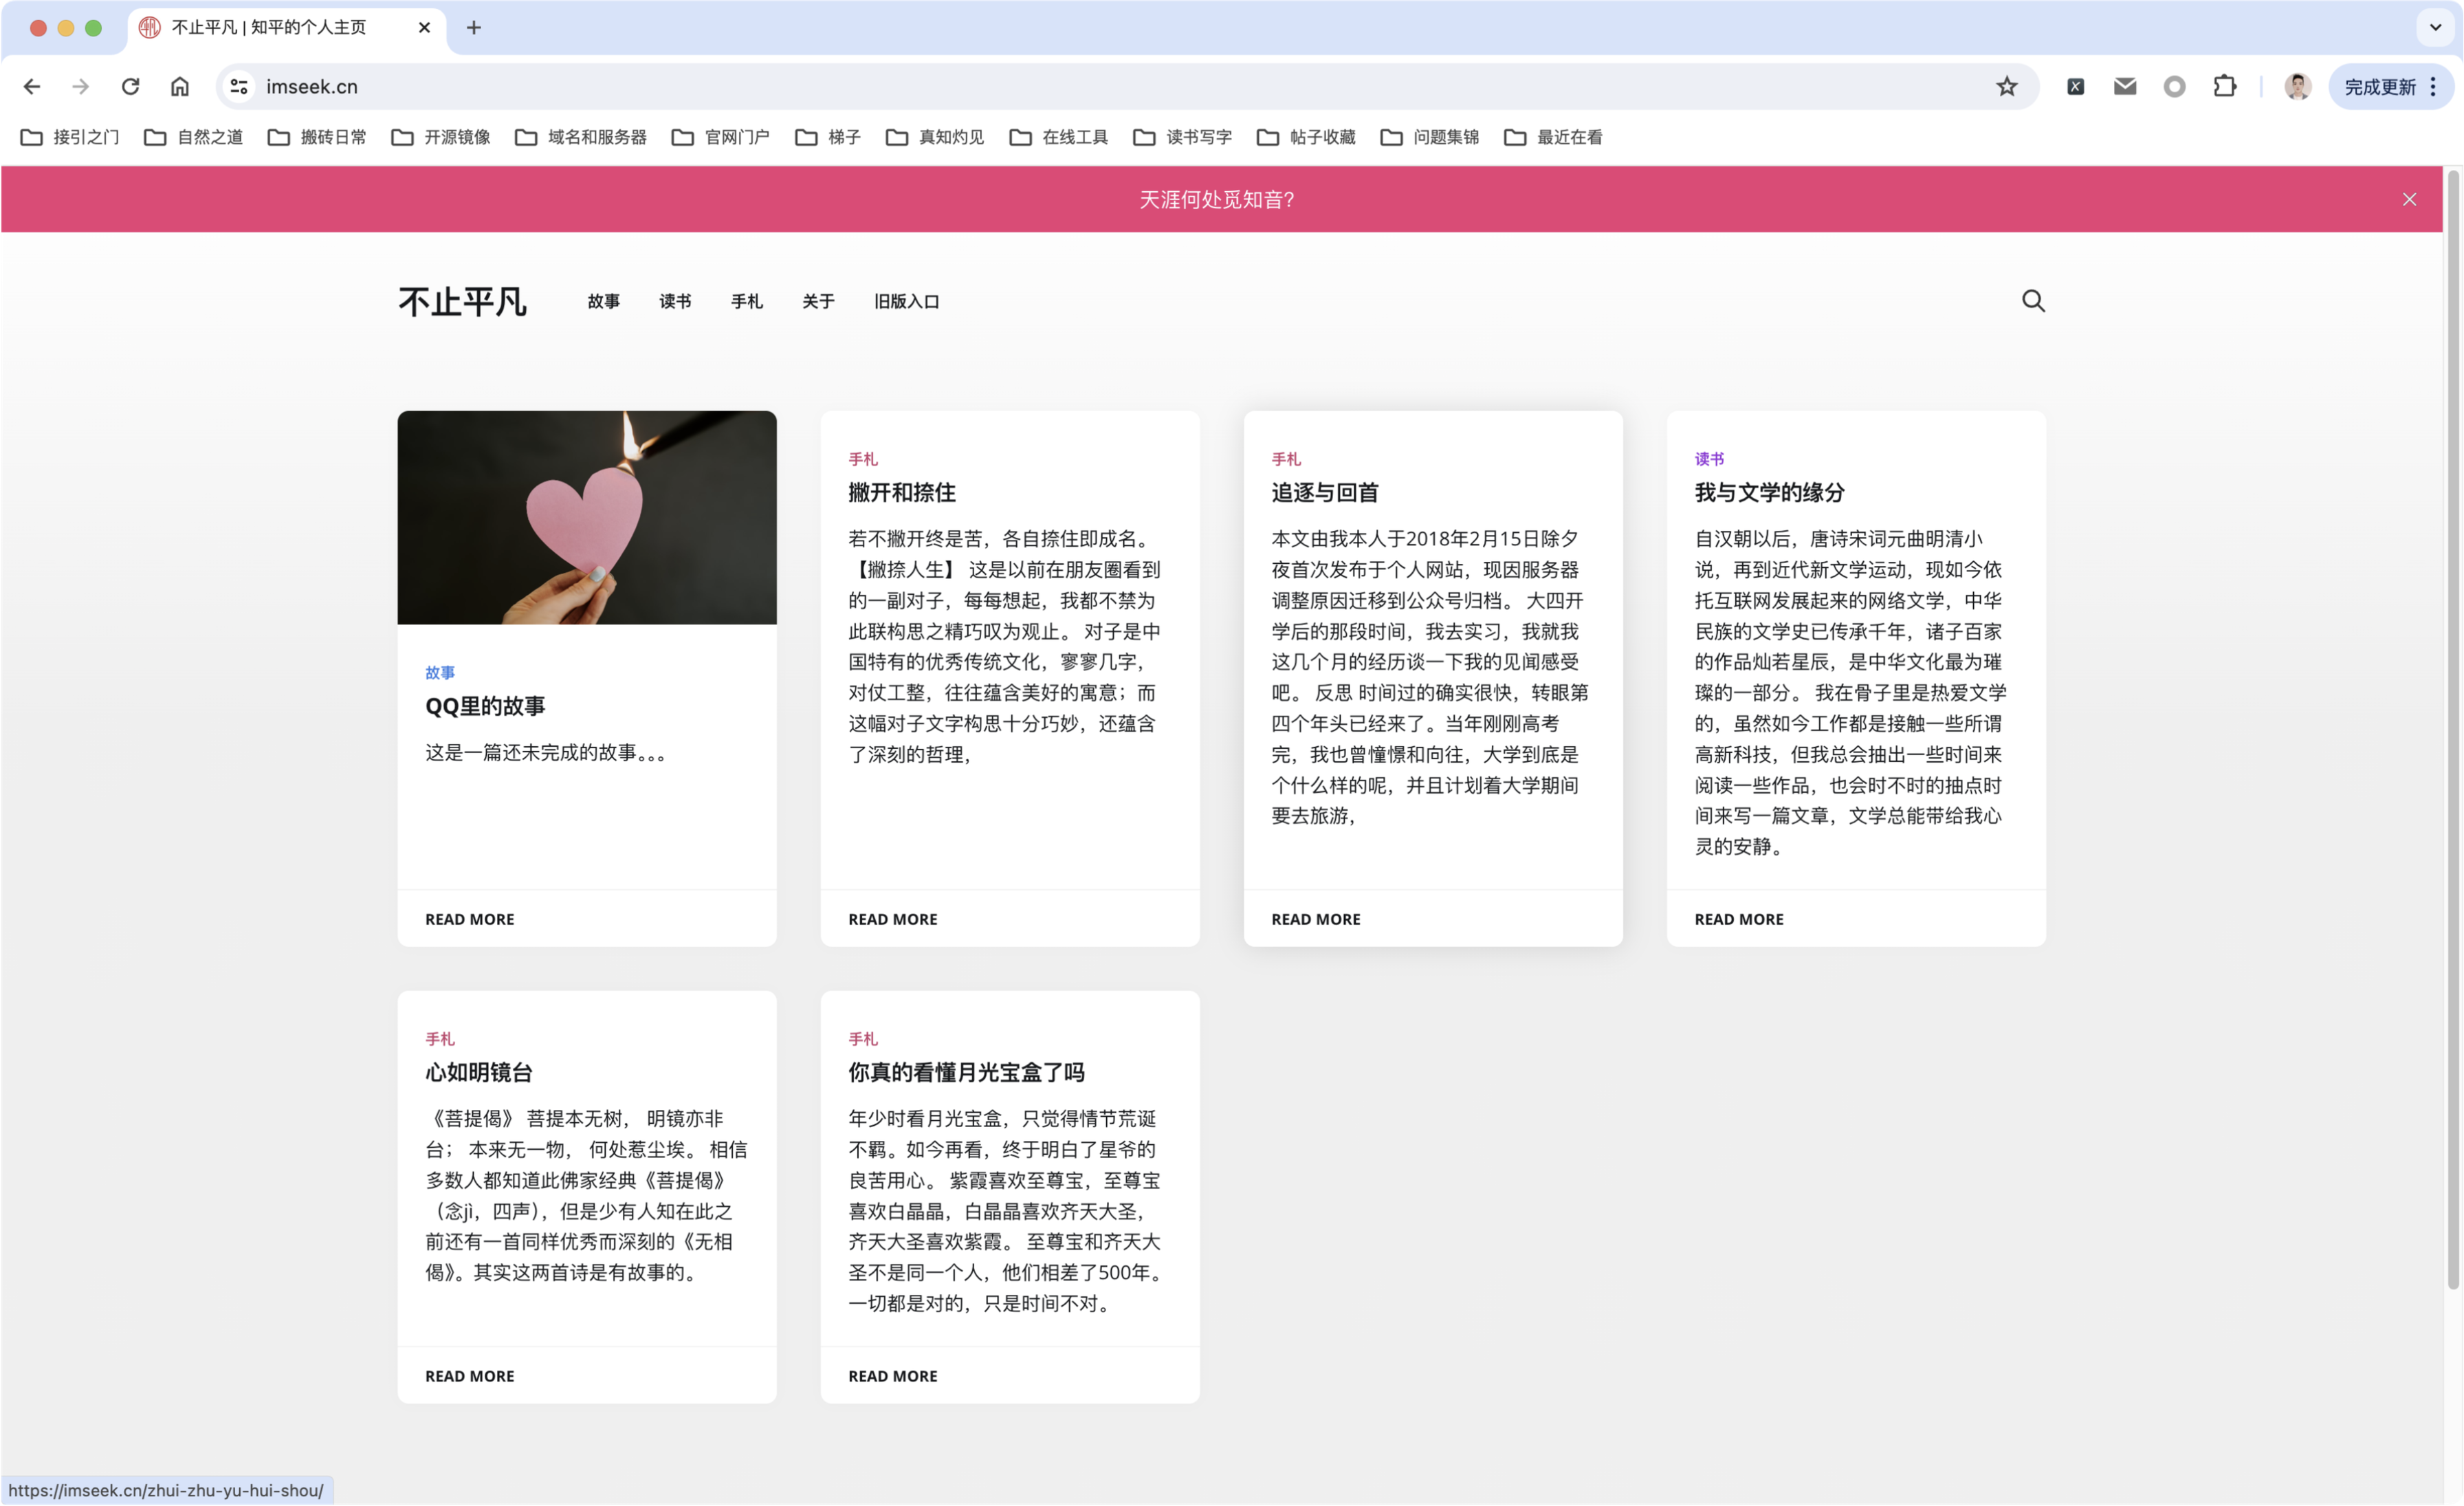Viewport: 2464px width, 1506px height.
Task: Go to browser home page
Action: click(x=180, y=87)
